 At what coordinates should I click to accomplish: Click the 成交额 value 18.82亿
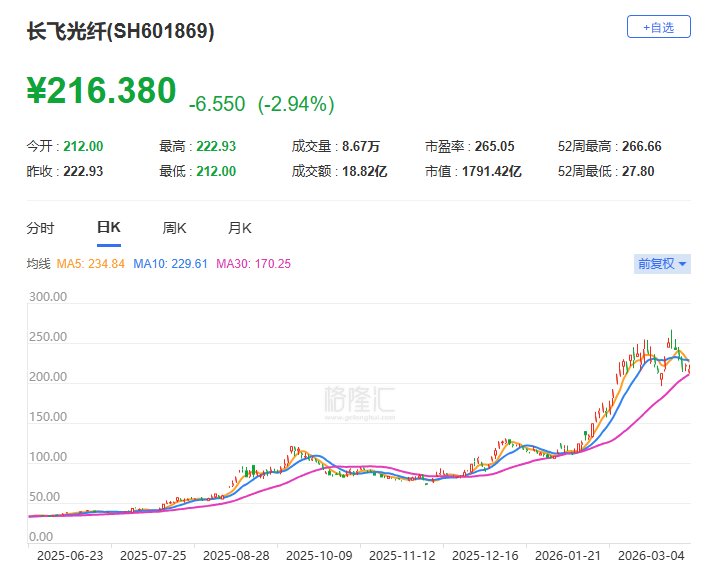click(364, 171)
